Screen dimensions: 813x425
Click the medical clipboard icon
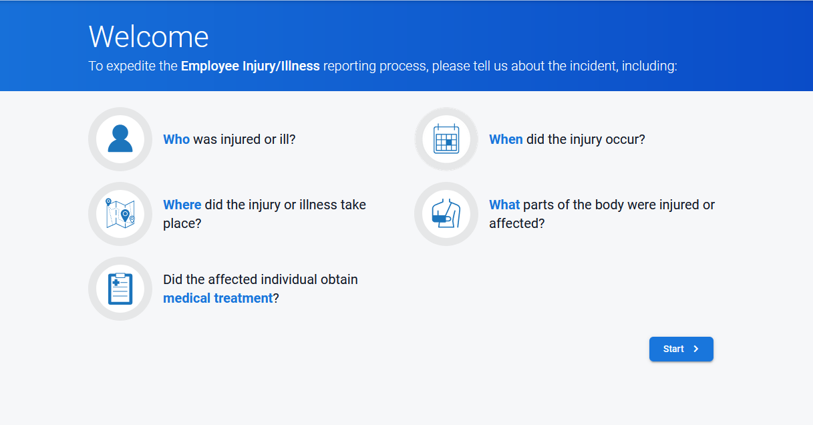tap(120, 289)
